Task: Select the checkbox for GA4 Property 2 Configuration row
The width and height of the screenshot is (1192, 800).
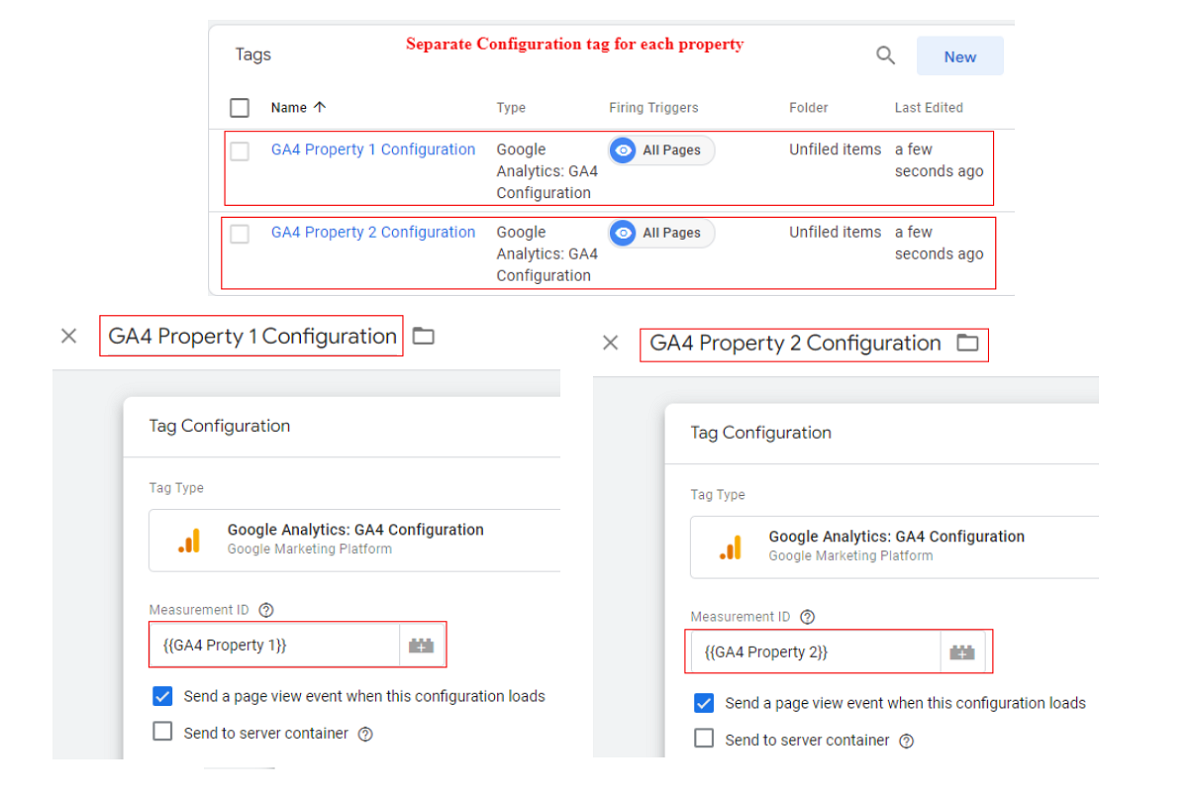Action: coord(238,232)
